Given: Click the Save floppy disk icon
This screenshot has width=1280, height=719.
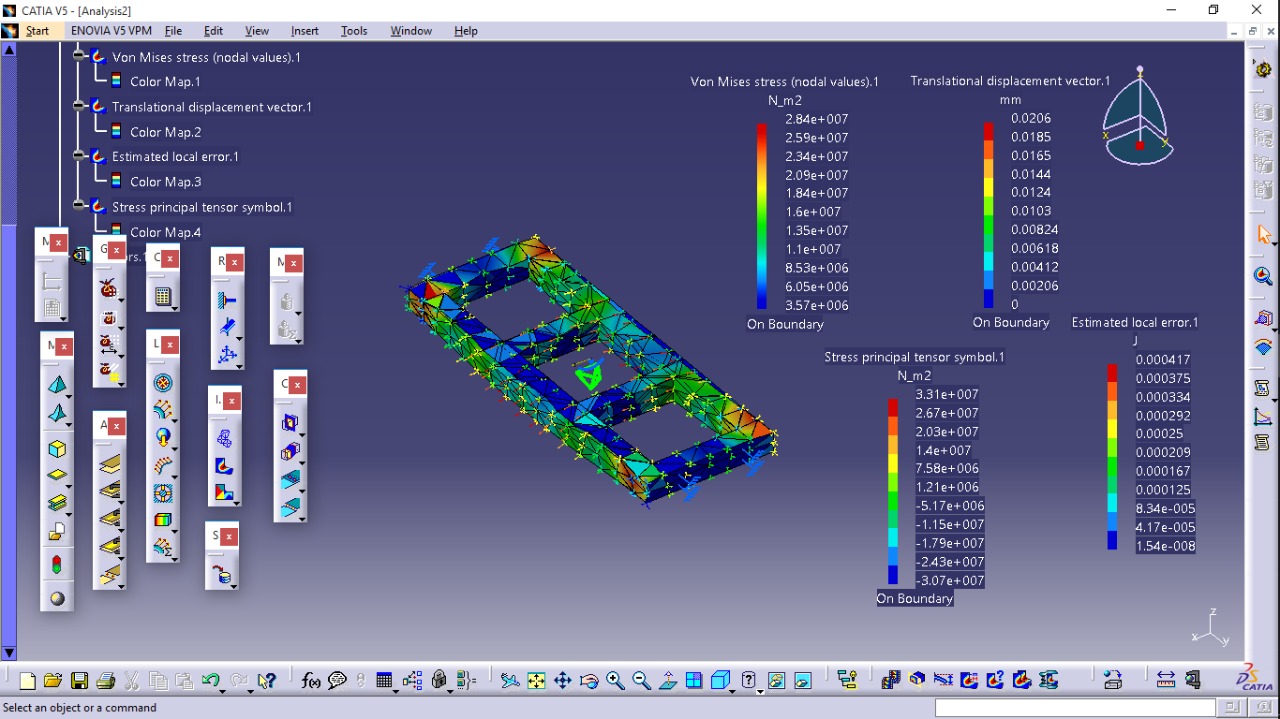Looking at the screenshot, I should pyautogui.click(x=80, y=681).
